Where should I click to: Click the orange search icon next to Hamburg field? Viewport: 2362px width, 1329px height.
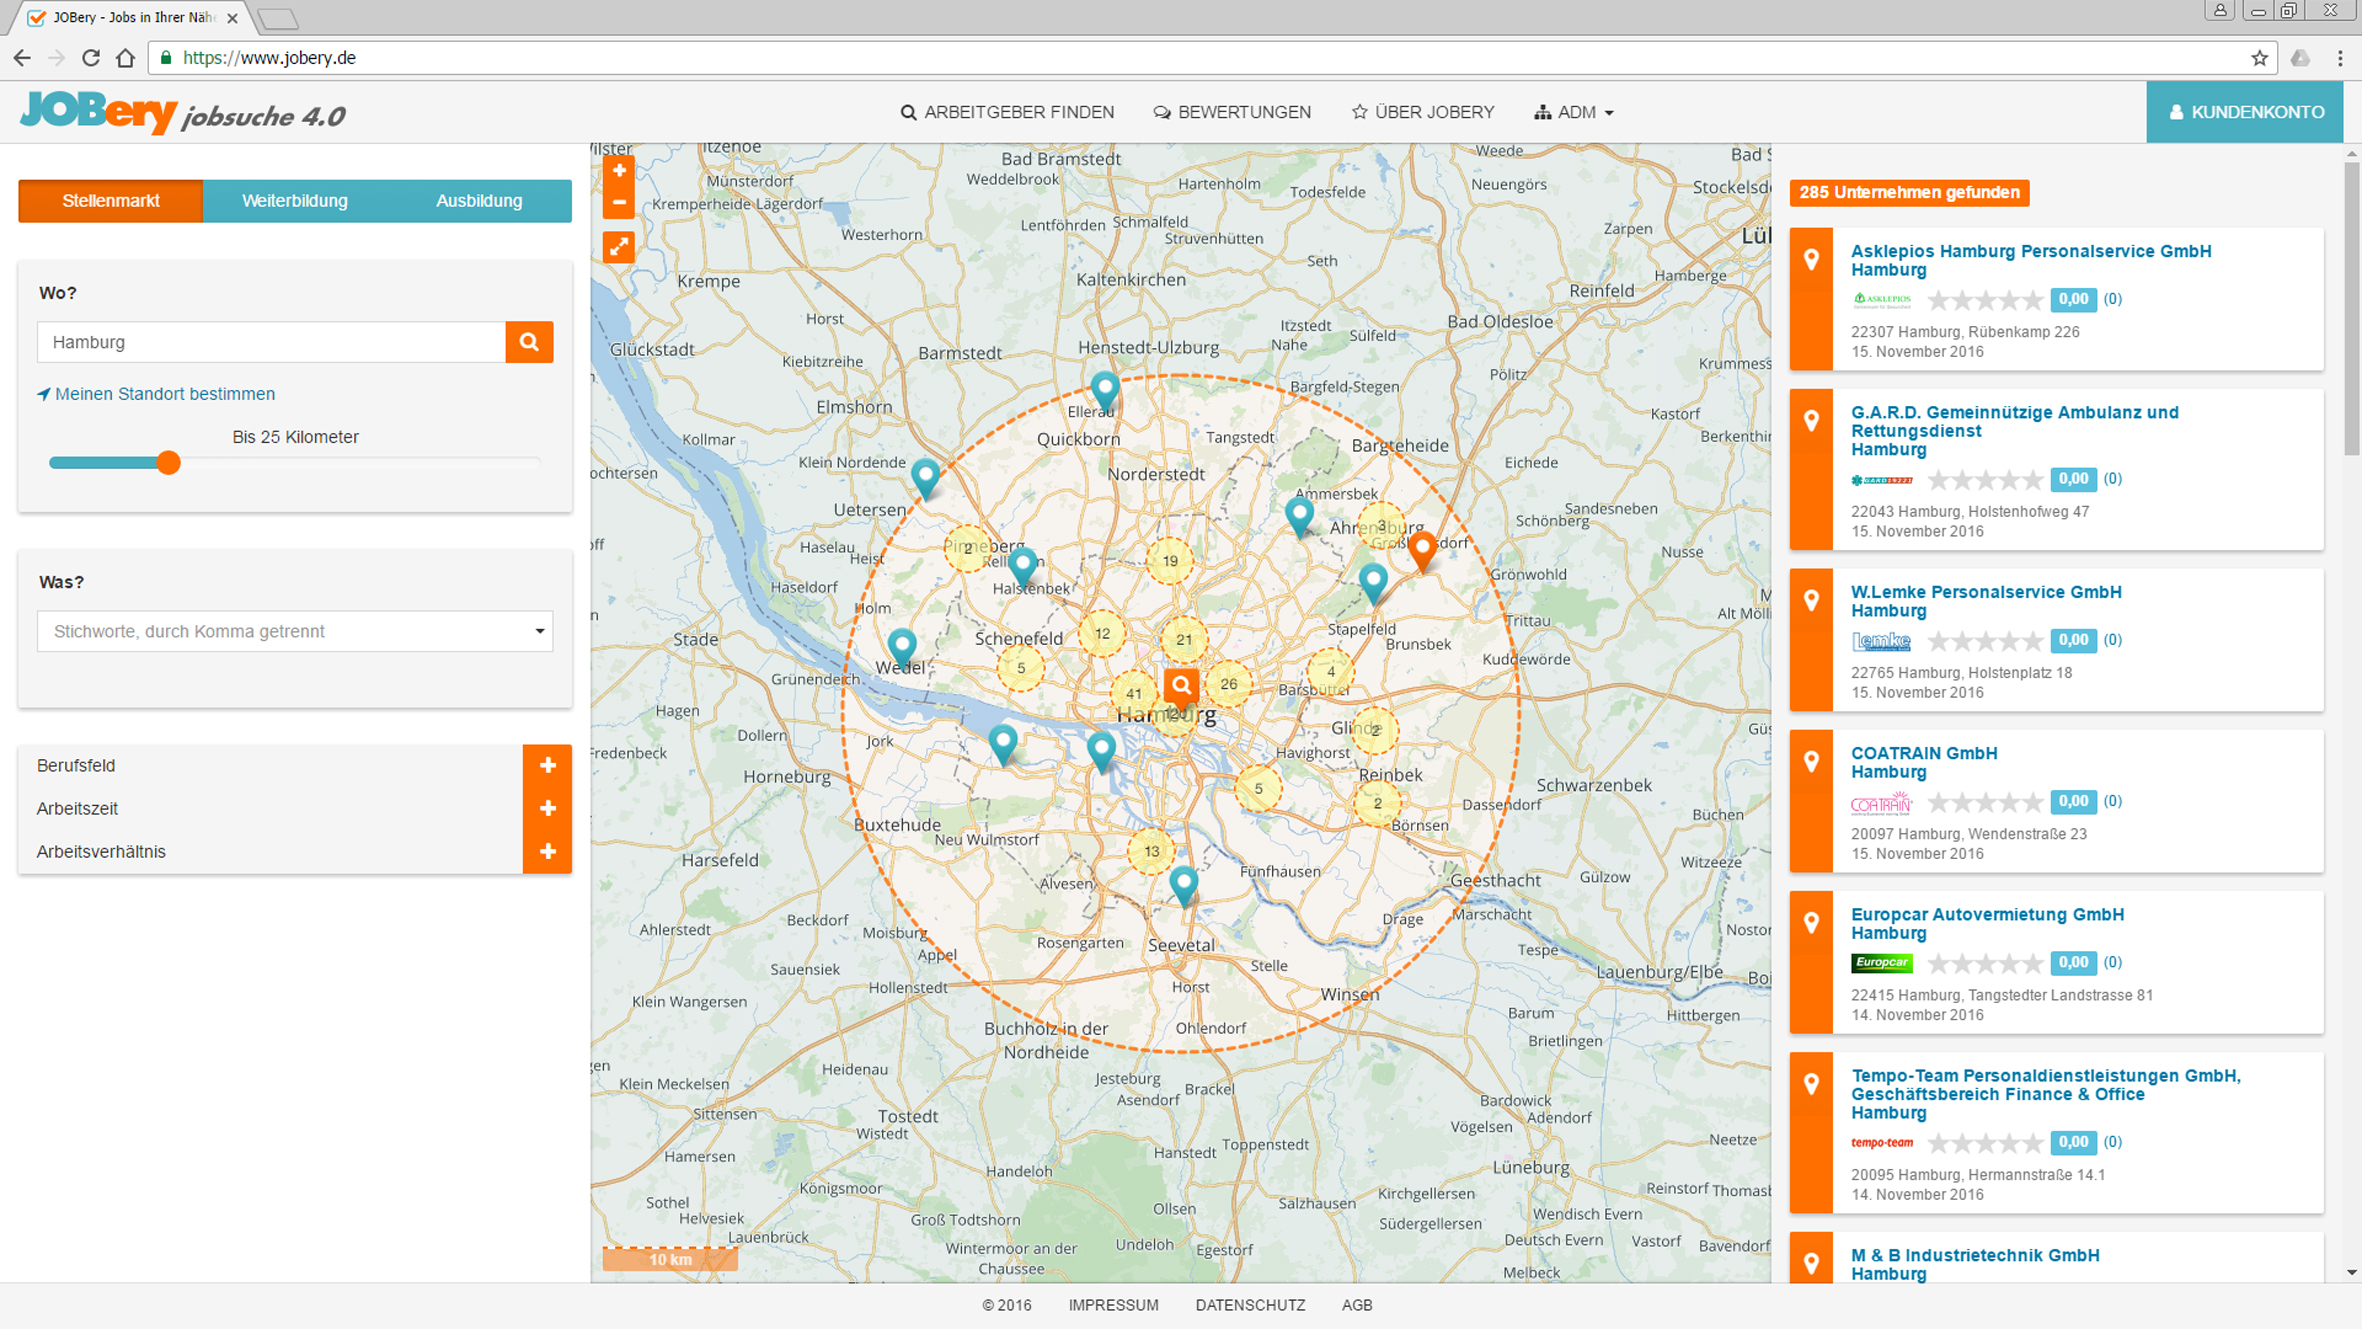pos(529,342)
